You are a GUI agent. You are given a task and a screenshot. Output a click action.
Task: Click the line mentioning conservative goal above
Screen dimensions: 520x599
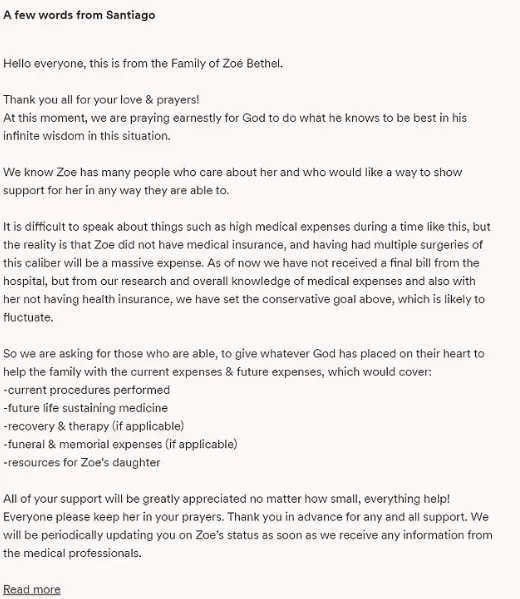[244, 299]
